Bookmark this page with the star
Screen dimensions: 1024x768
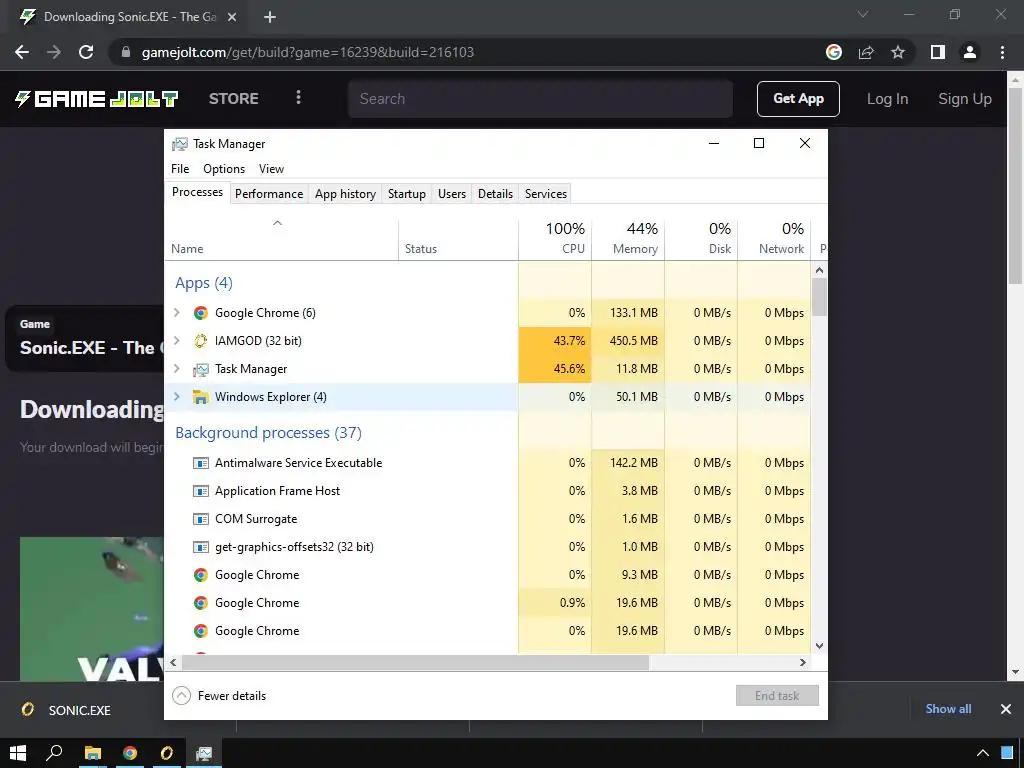(898, 52)
